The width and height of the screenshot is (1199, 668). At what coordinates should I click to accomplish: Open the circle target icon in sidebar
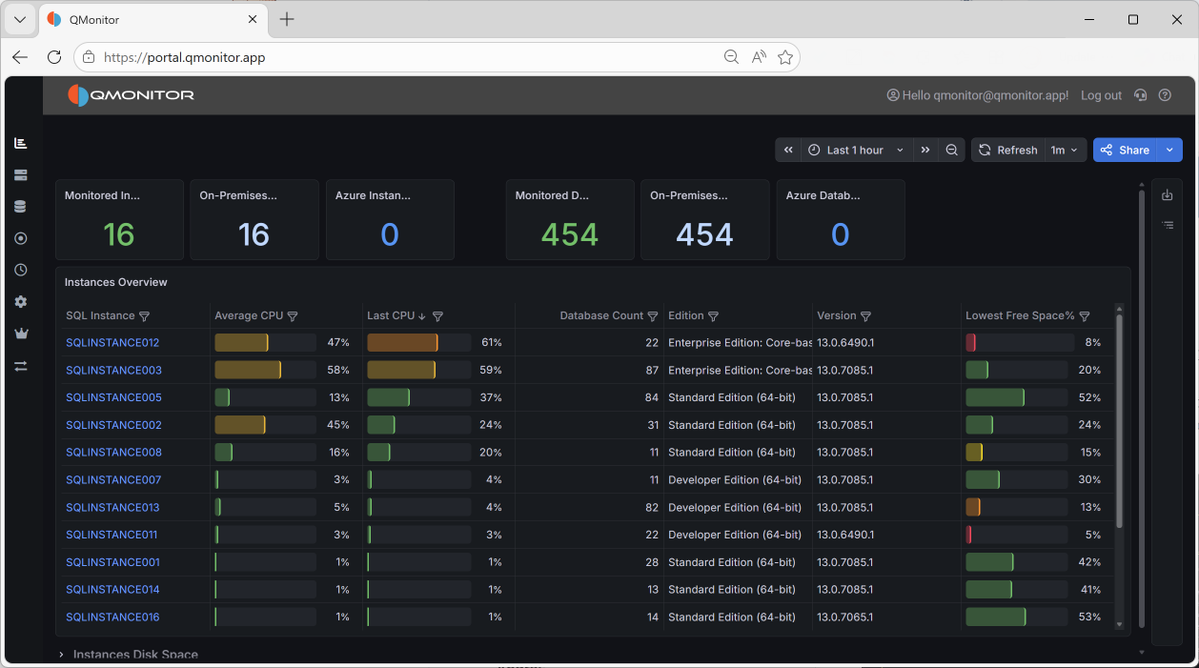pyautogui.click(x=21, y=238)
